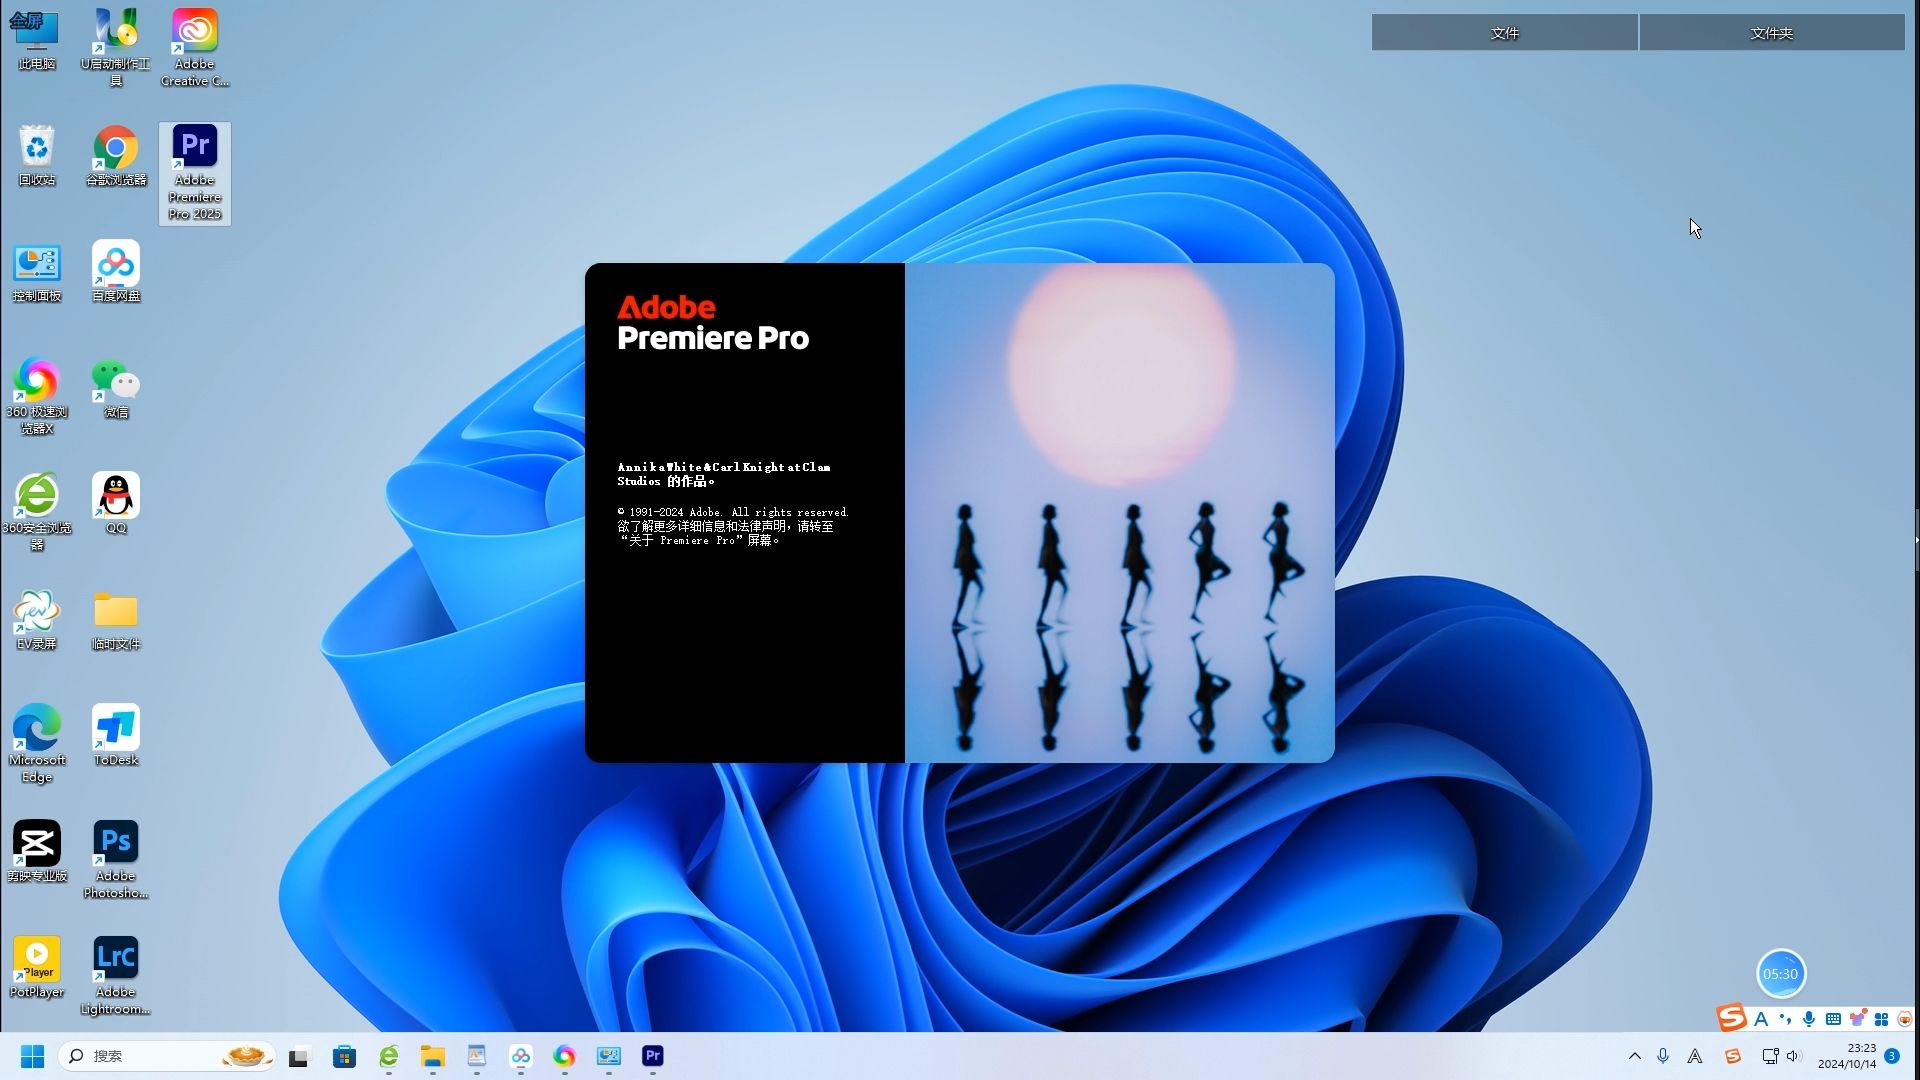Open the volume speaker tray icon
This screenshot has width=1920, height=1080.
tap(1792, 1056)
